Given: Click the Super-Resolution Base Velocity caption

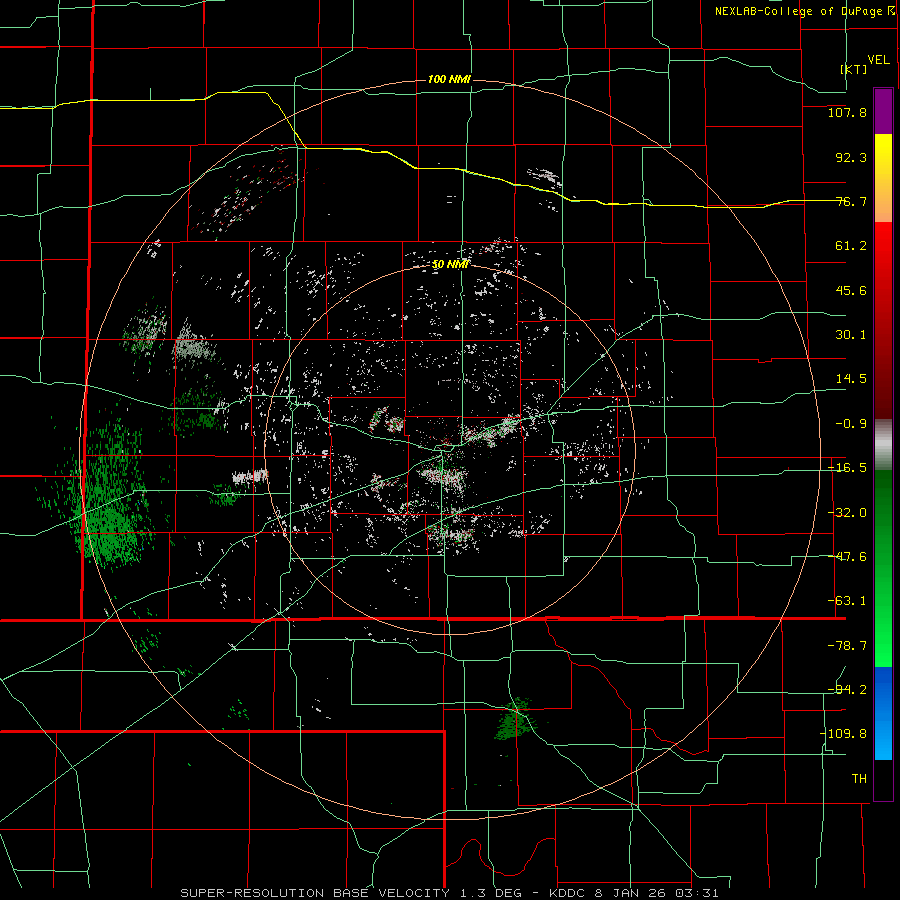Looking at the screenshot, I should [449, 893].
